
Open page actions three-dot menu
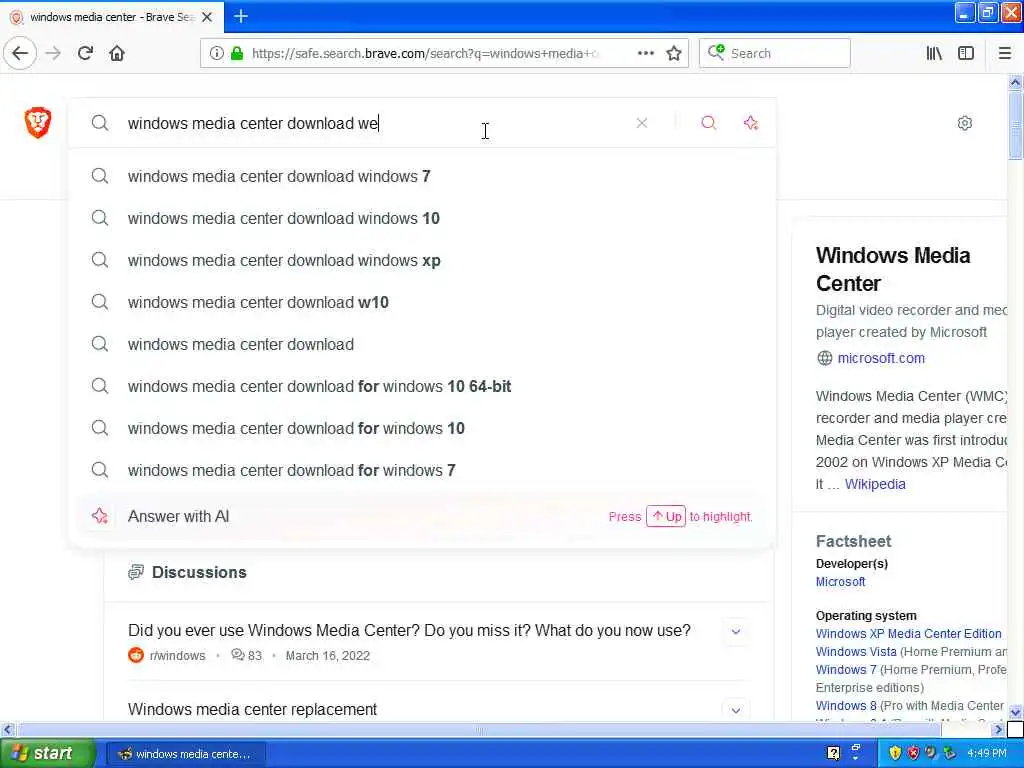point(645,54)
